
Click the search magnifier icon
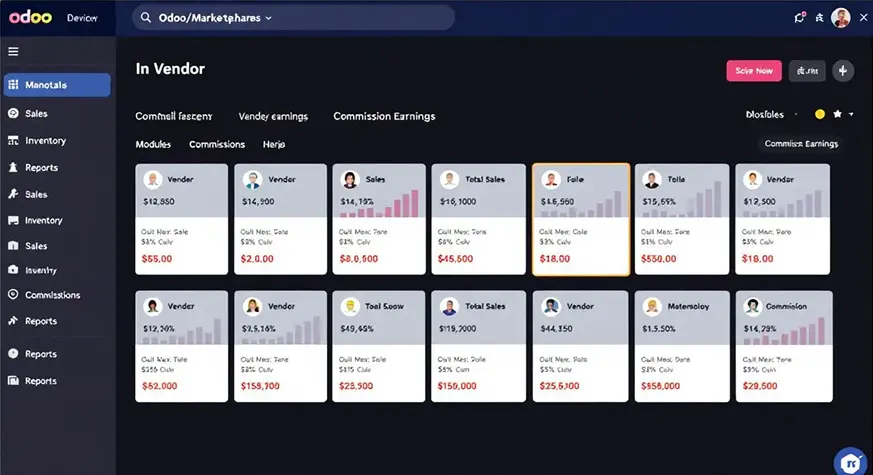pyautogui.click(x=145, y=18)
